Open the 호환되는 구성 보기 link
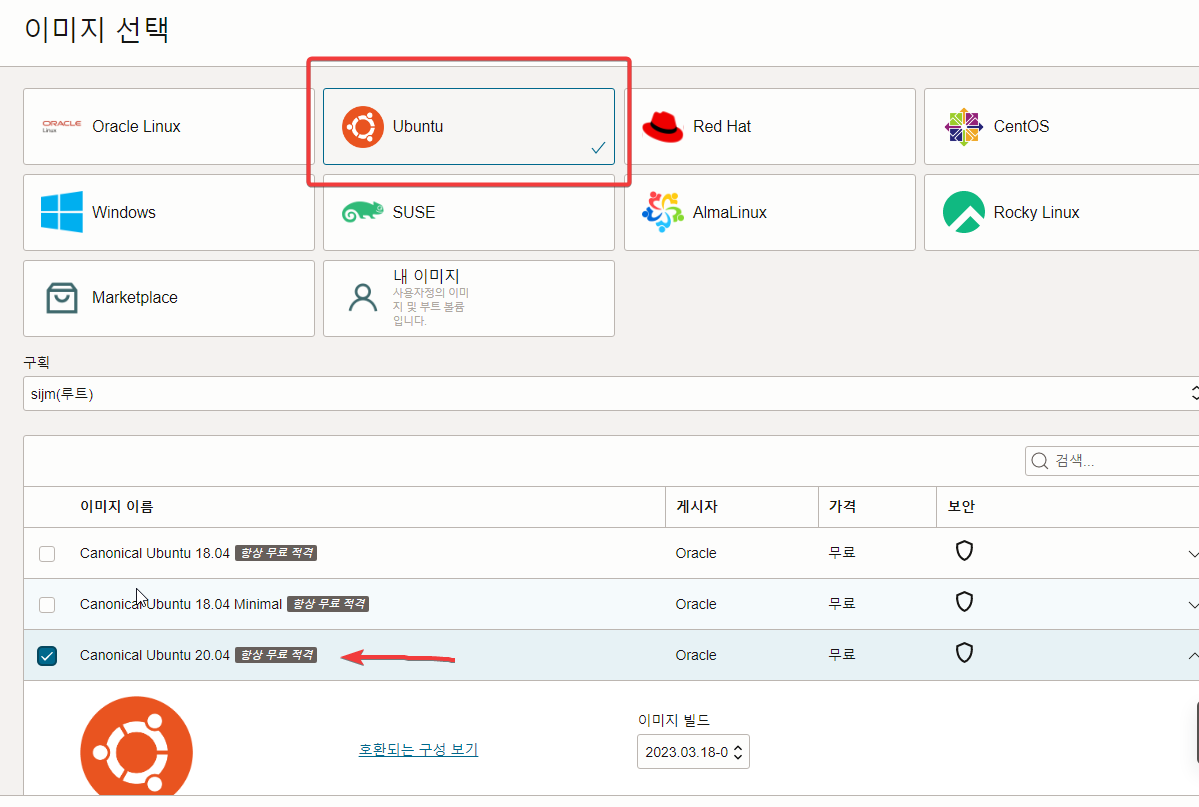 [x=418, y=750]
